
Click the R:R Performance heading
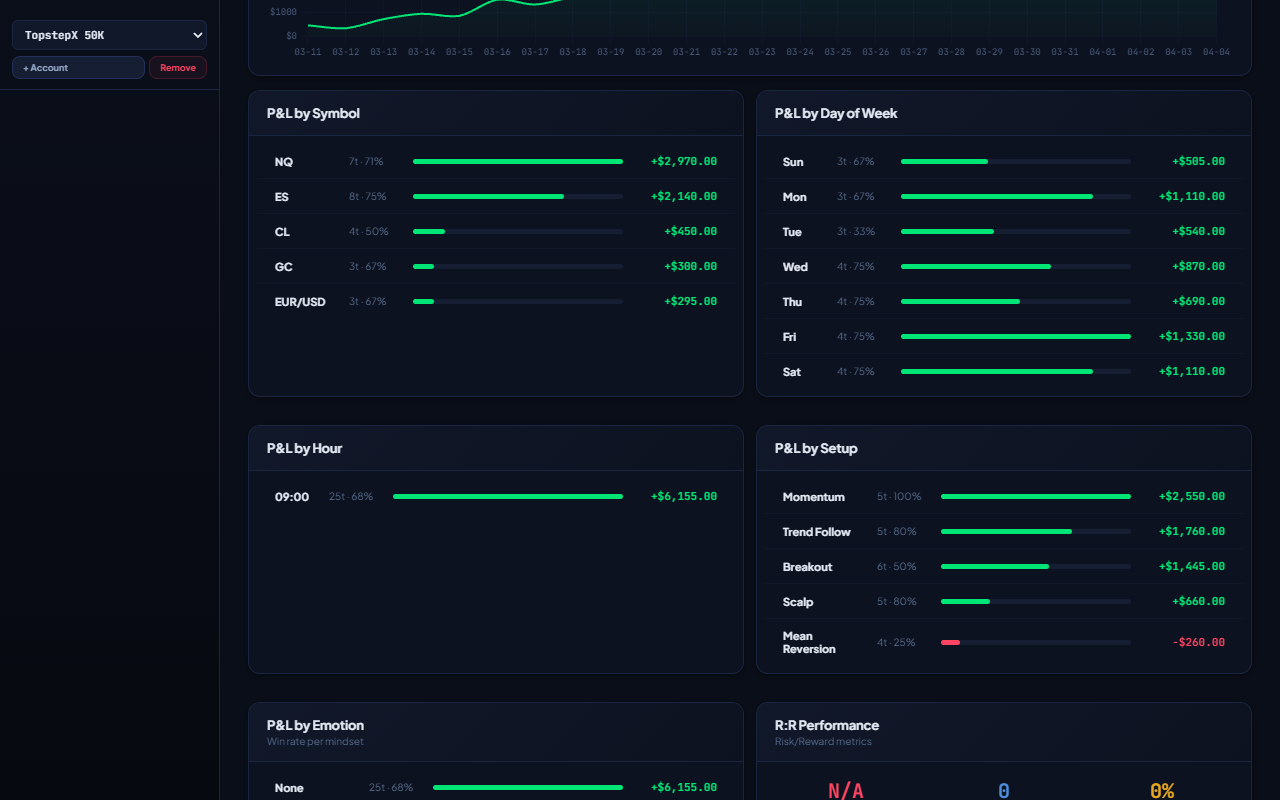coord(827,725)
